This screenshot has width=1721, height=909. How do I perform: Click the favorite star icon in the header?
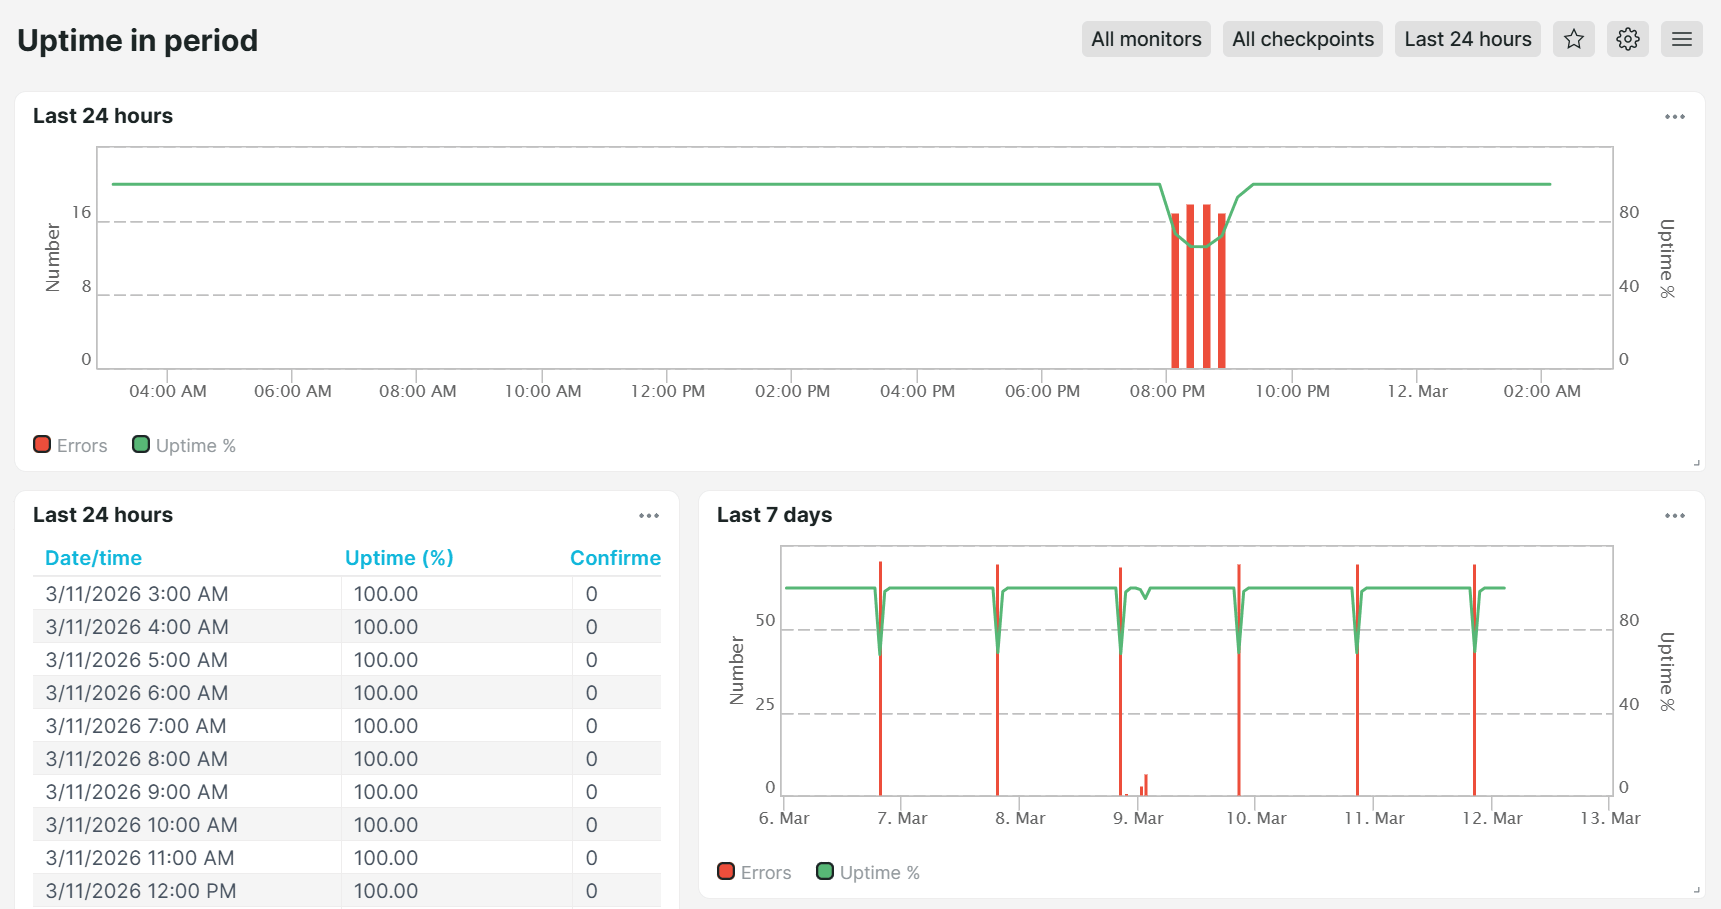coord(1573,39)
